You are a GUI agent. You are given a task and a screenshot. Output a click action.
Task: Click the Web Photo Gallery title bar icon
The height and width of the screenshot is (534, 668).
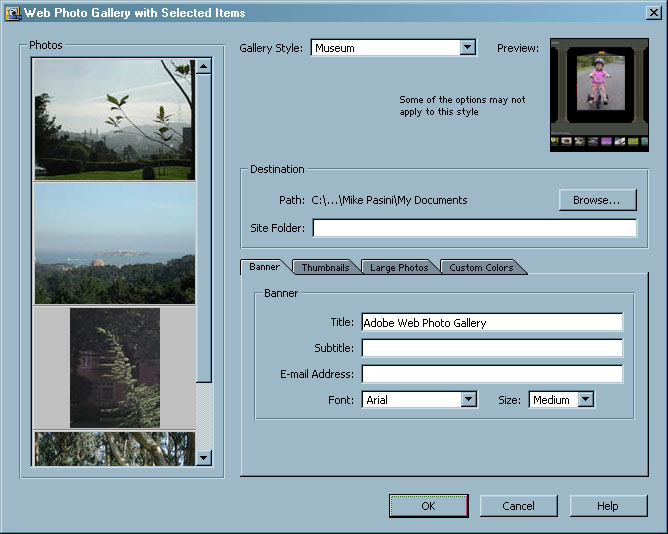coord(13,13)
